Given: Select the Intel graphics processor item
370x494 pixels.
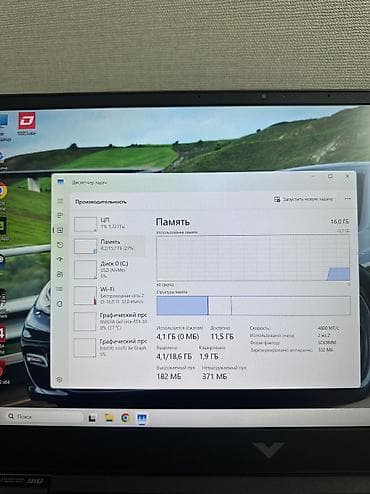Looking at the screenshot, I should (109, 347).
